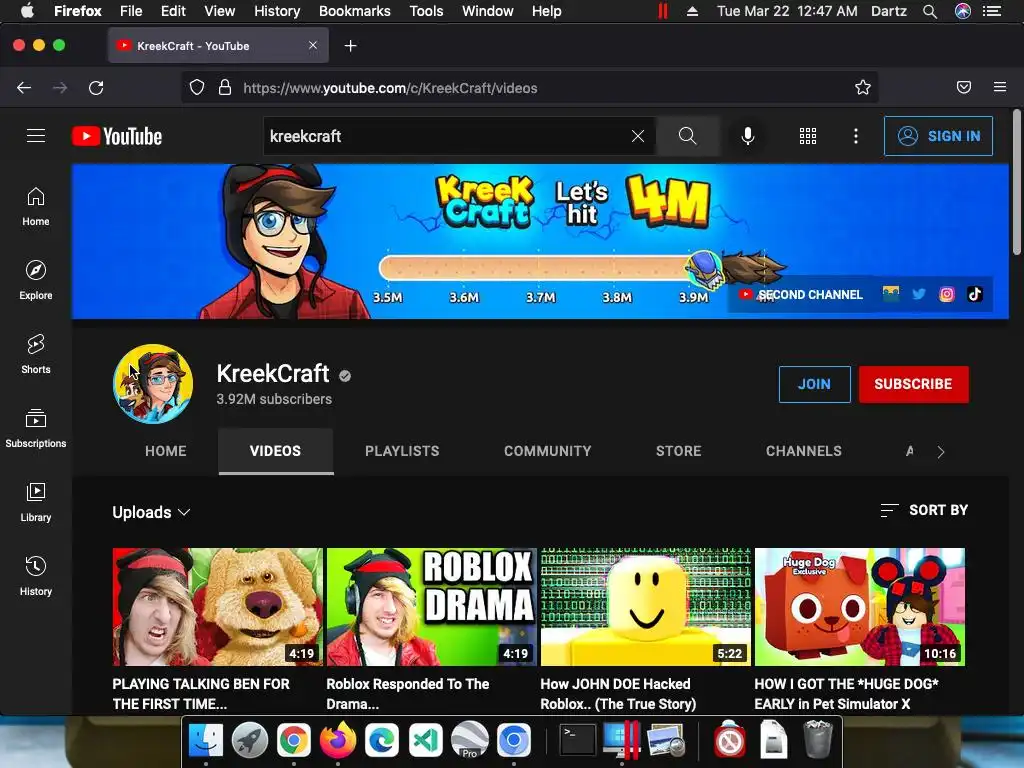The width and height of the screenshot is (1024, 768).
Task: Open the Firefox History menu
Action: (277, 11)
